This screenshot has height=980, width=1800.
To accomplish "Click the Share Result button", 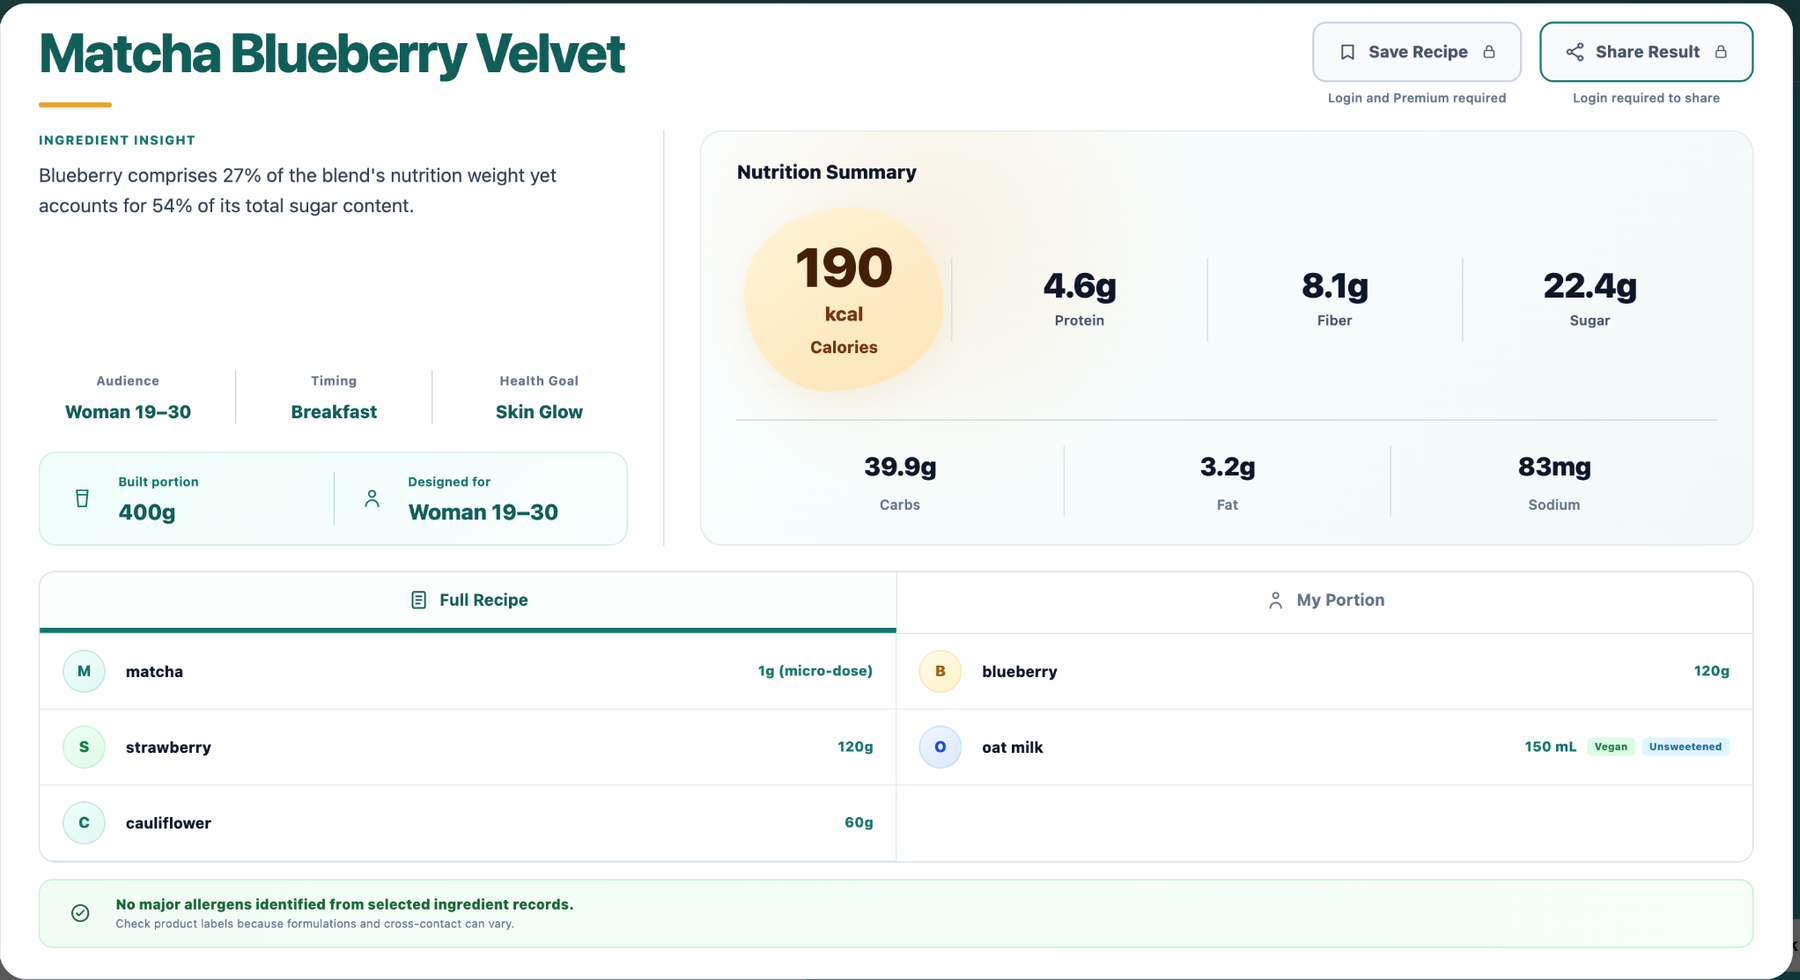I will 1646,52.
